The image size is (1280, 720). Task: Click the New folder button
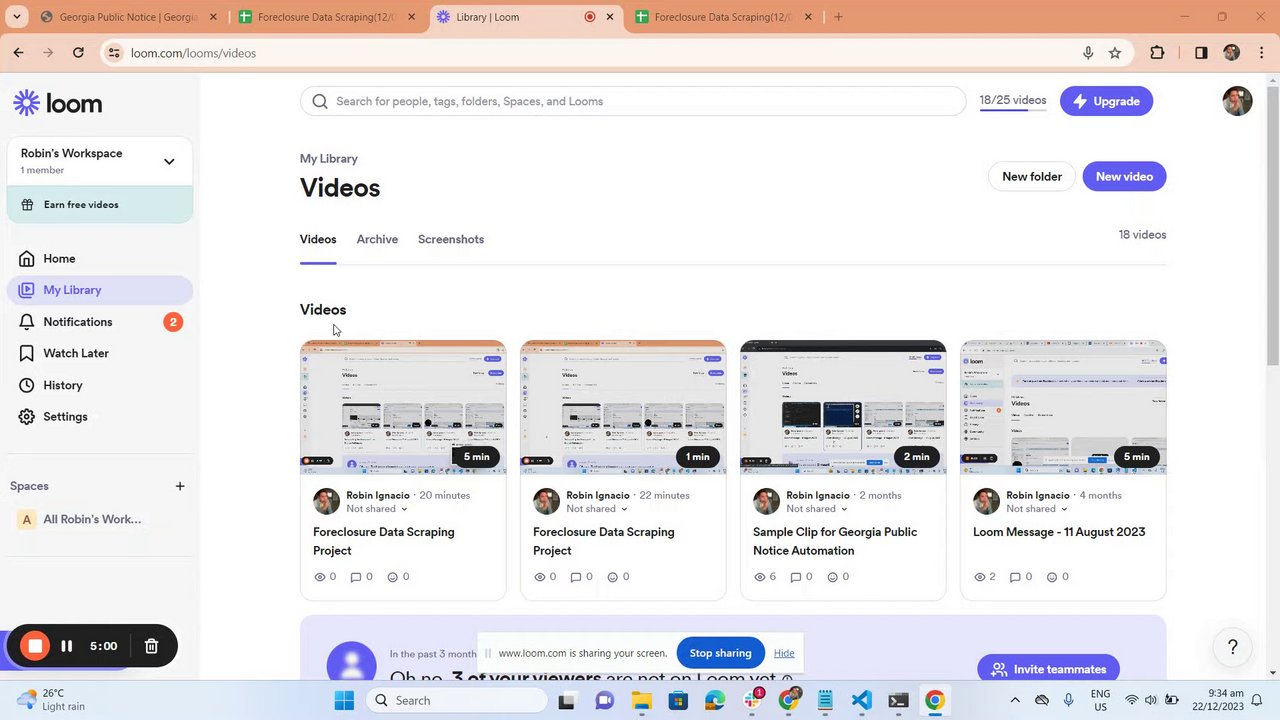click(x=1032, y=177)
